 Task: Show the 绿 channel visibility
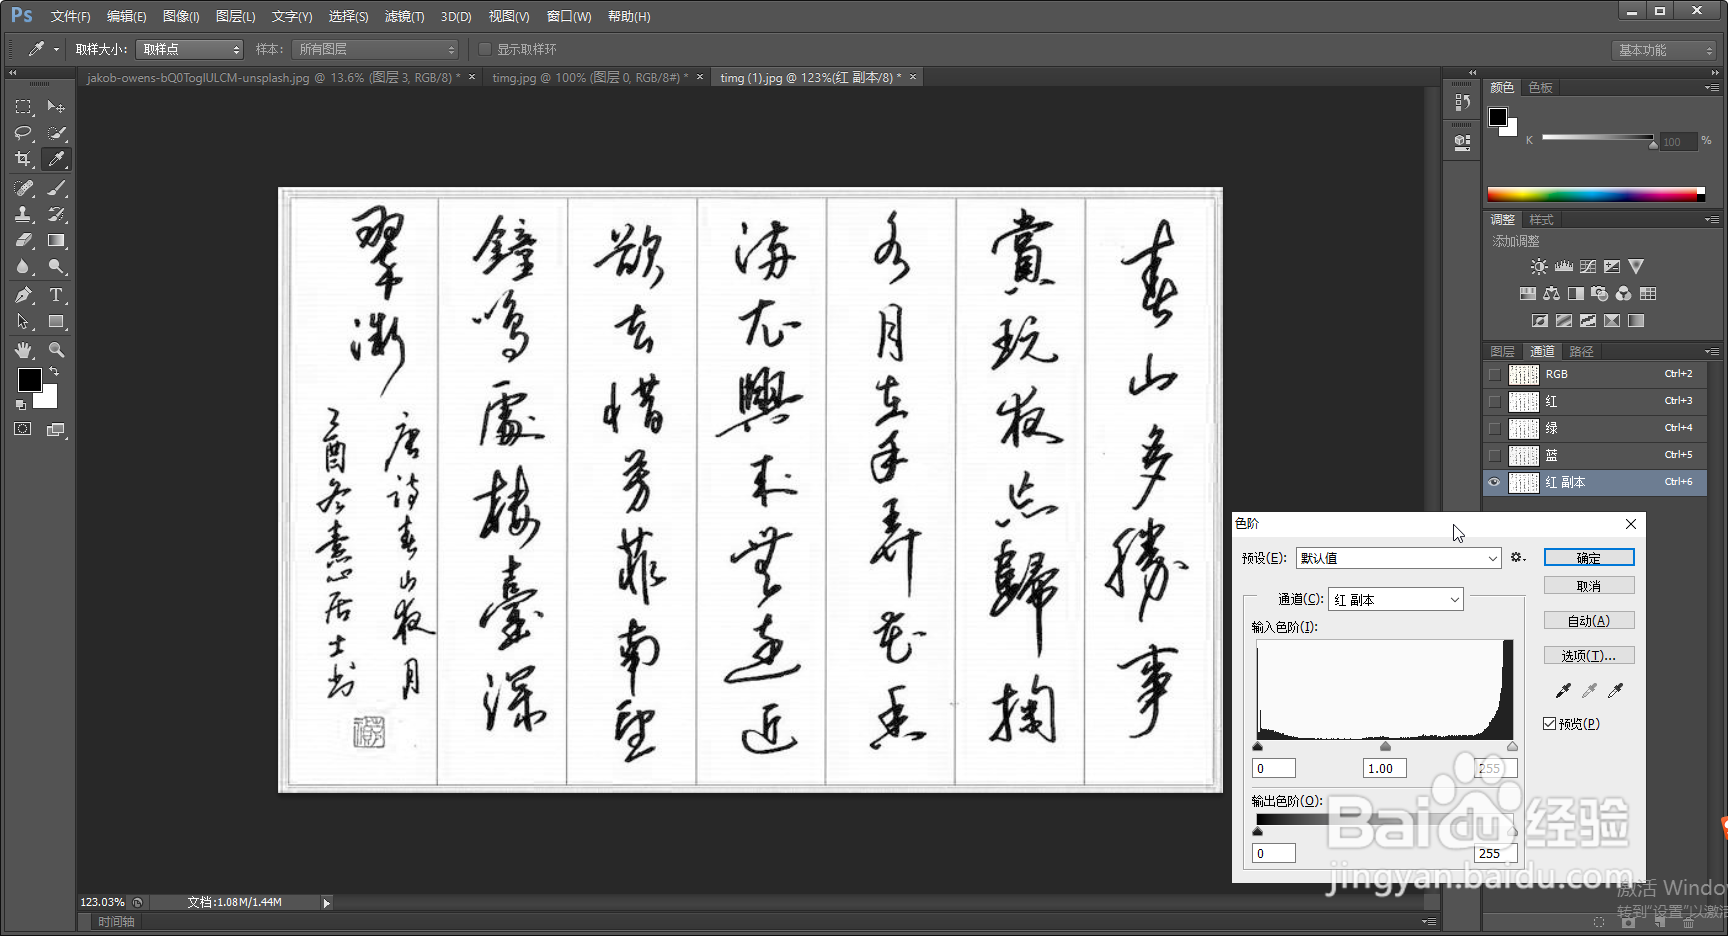click(x=1494, y=428)
